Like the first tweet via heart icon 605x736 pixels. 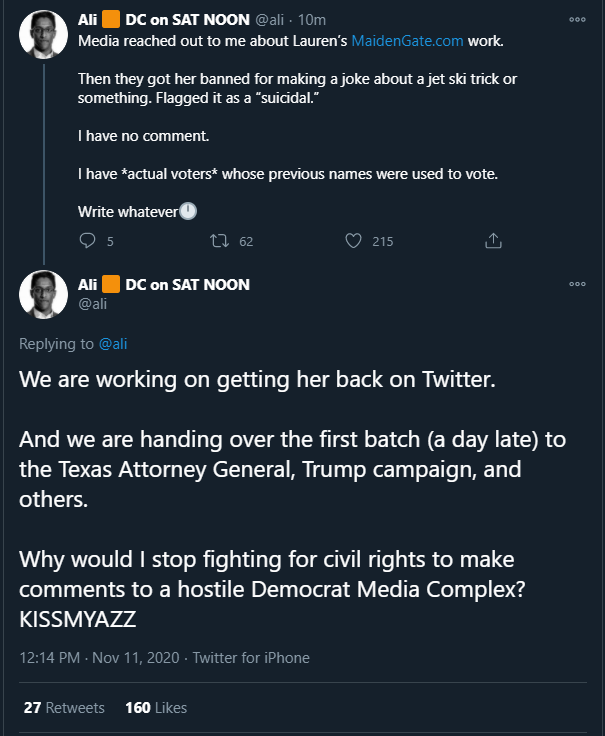[353, 241]
